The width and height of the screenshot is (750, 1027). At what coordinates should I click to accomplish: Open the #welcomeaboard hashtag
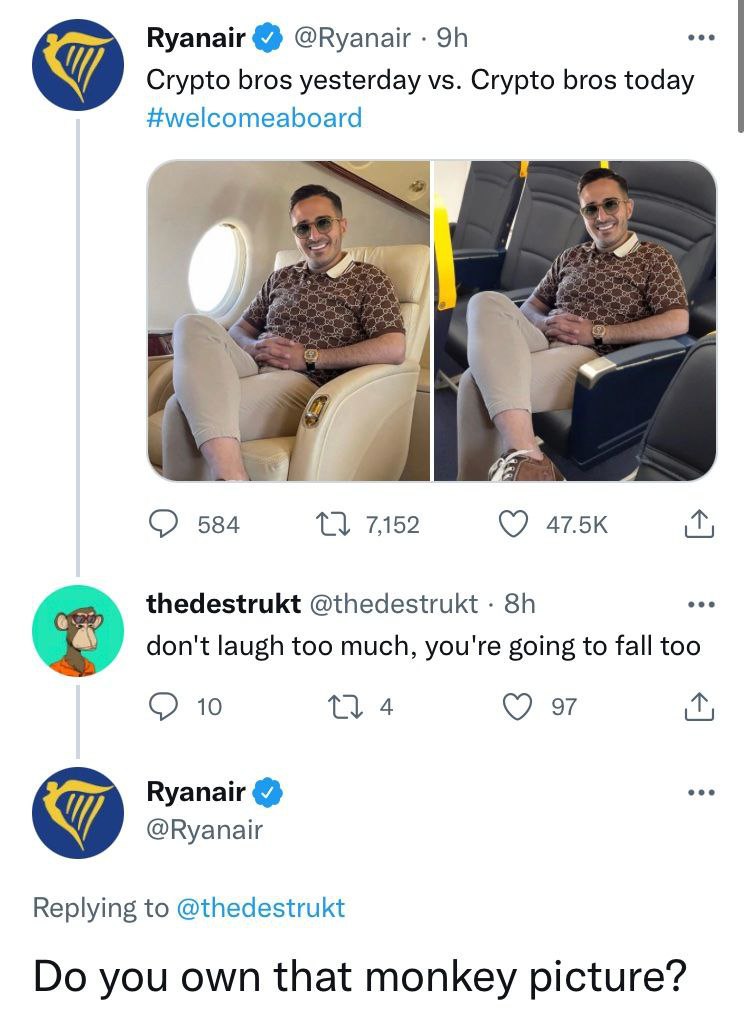pos(254,118)
